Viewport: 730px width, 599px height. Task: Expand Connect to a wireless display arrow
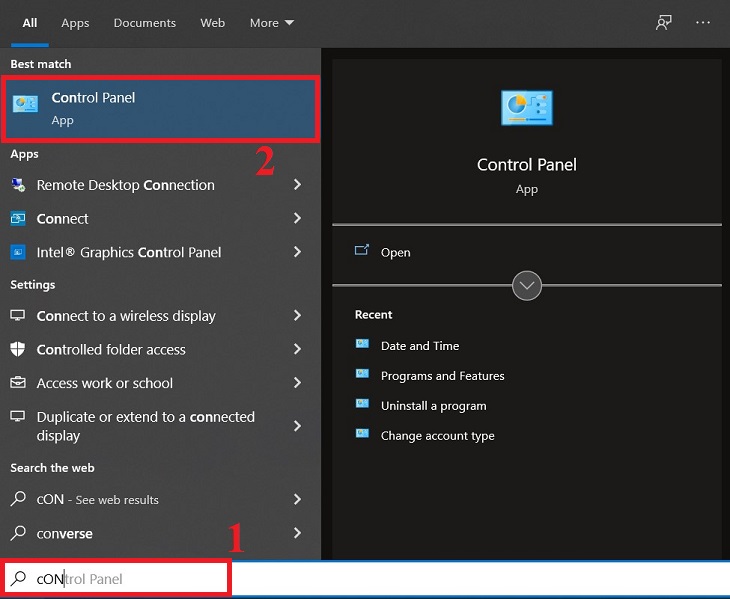(x=297, y=316)
